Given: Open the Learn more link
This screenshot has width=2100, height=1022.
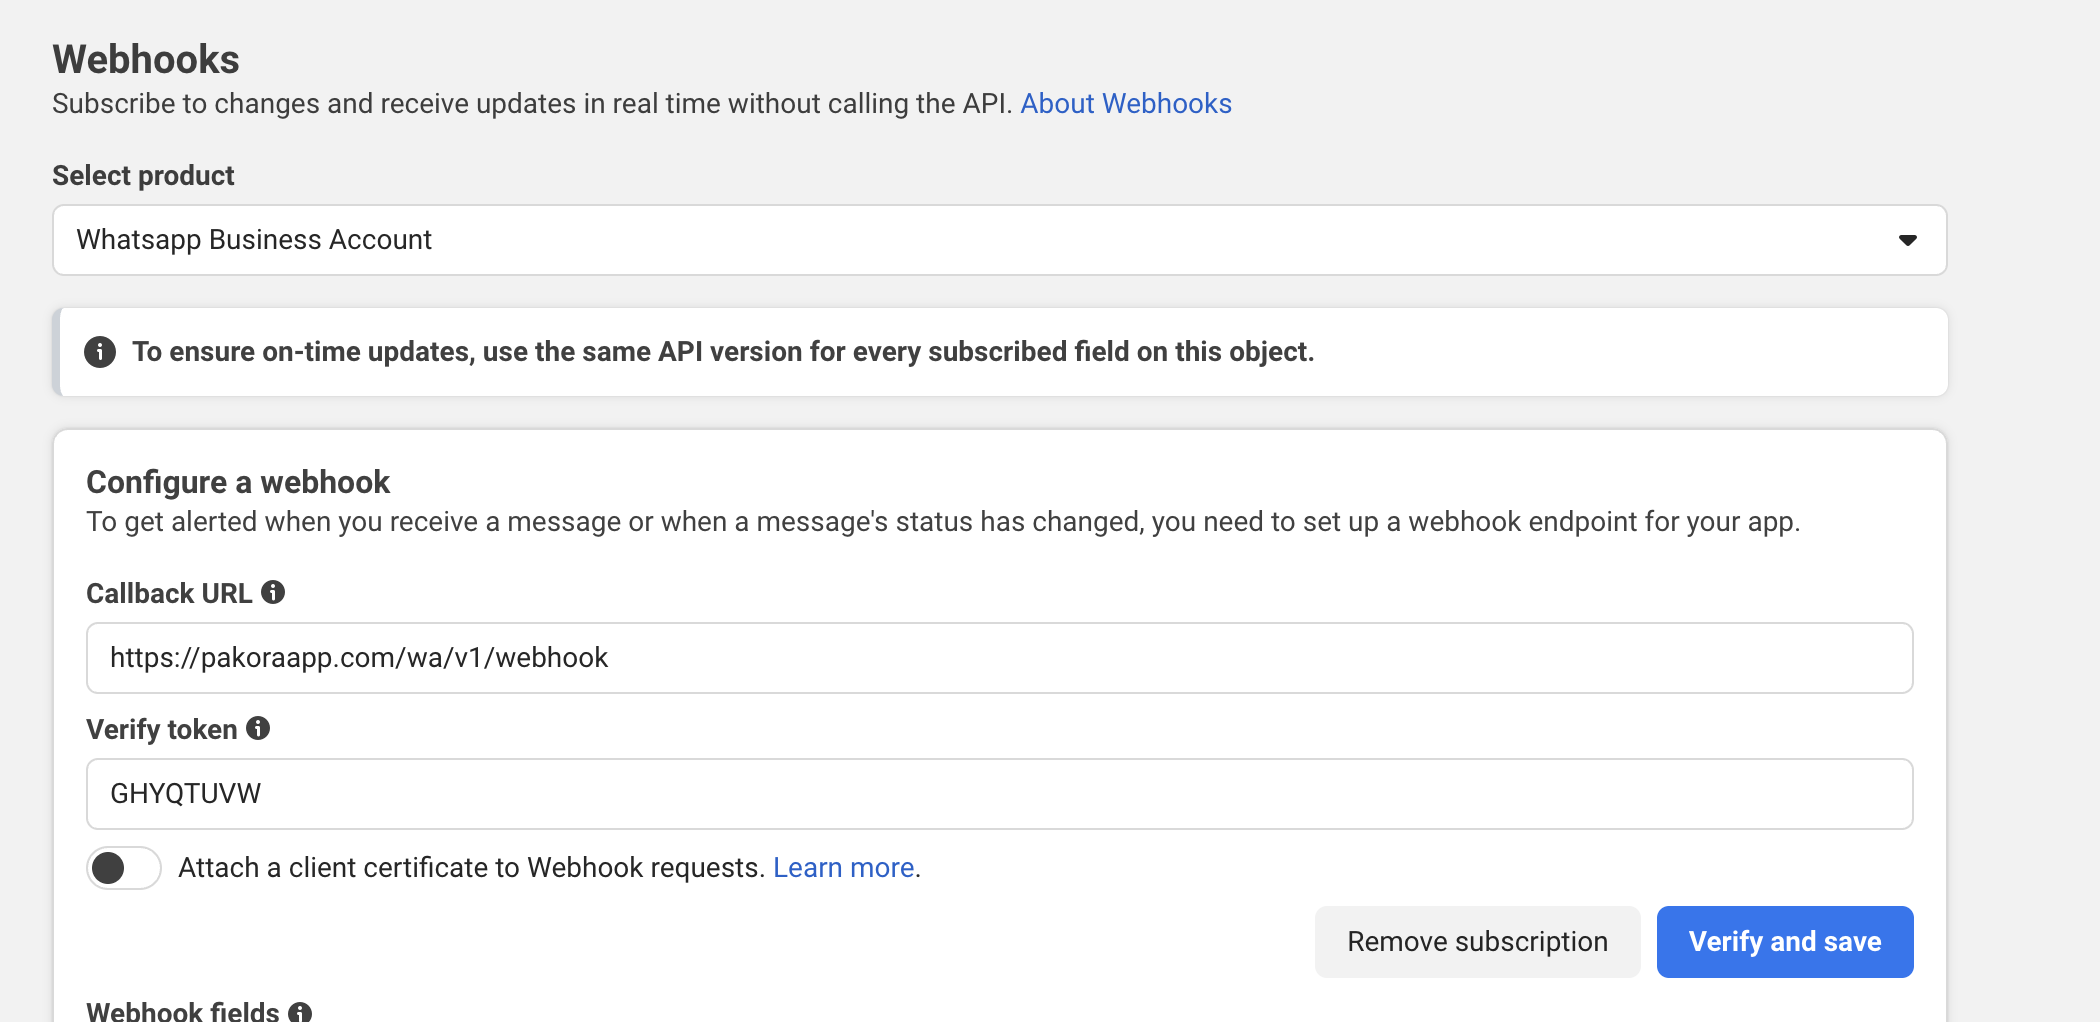Looking at the screenshot, I should coord(843,868).
